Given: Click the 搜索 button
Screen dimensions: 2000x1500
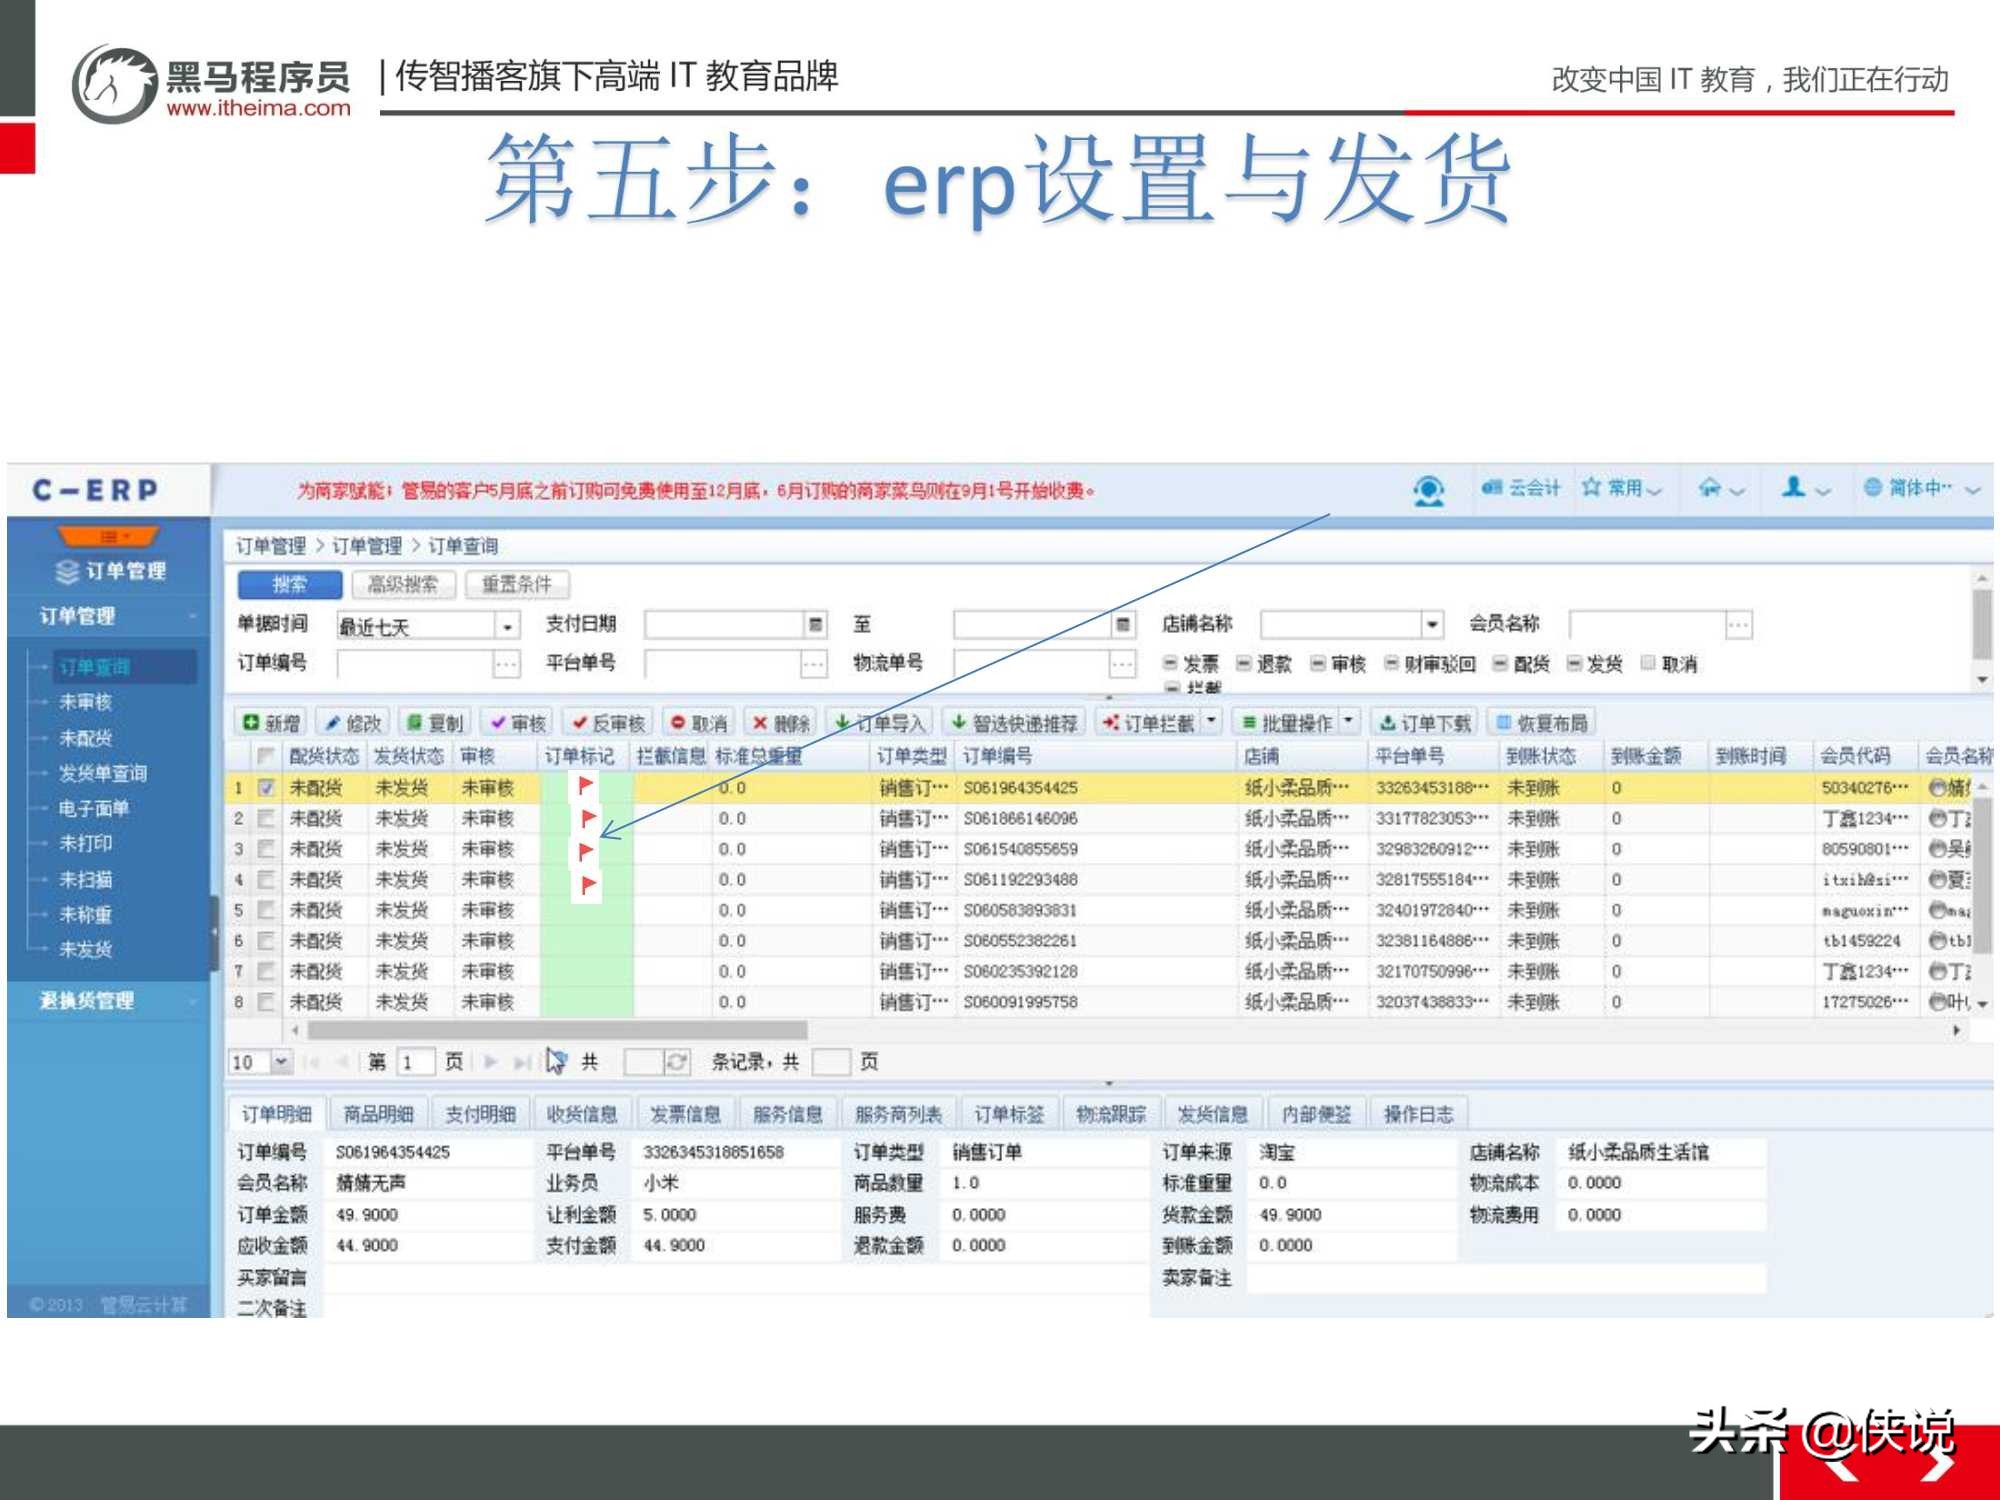Looking at the screenshot, I should tap(289, 585).
